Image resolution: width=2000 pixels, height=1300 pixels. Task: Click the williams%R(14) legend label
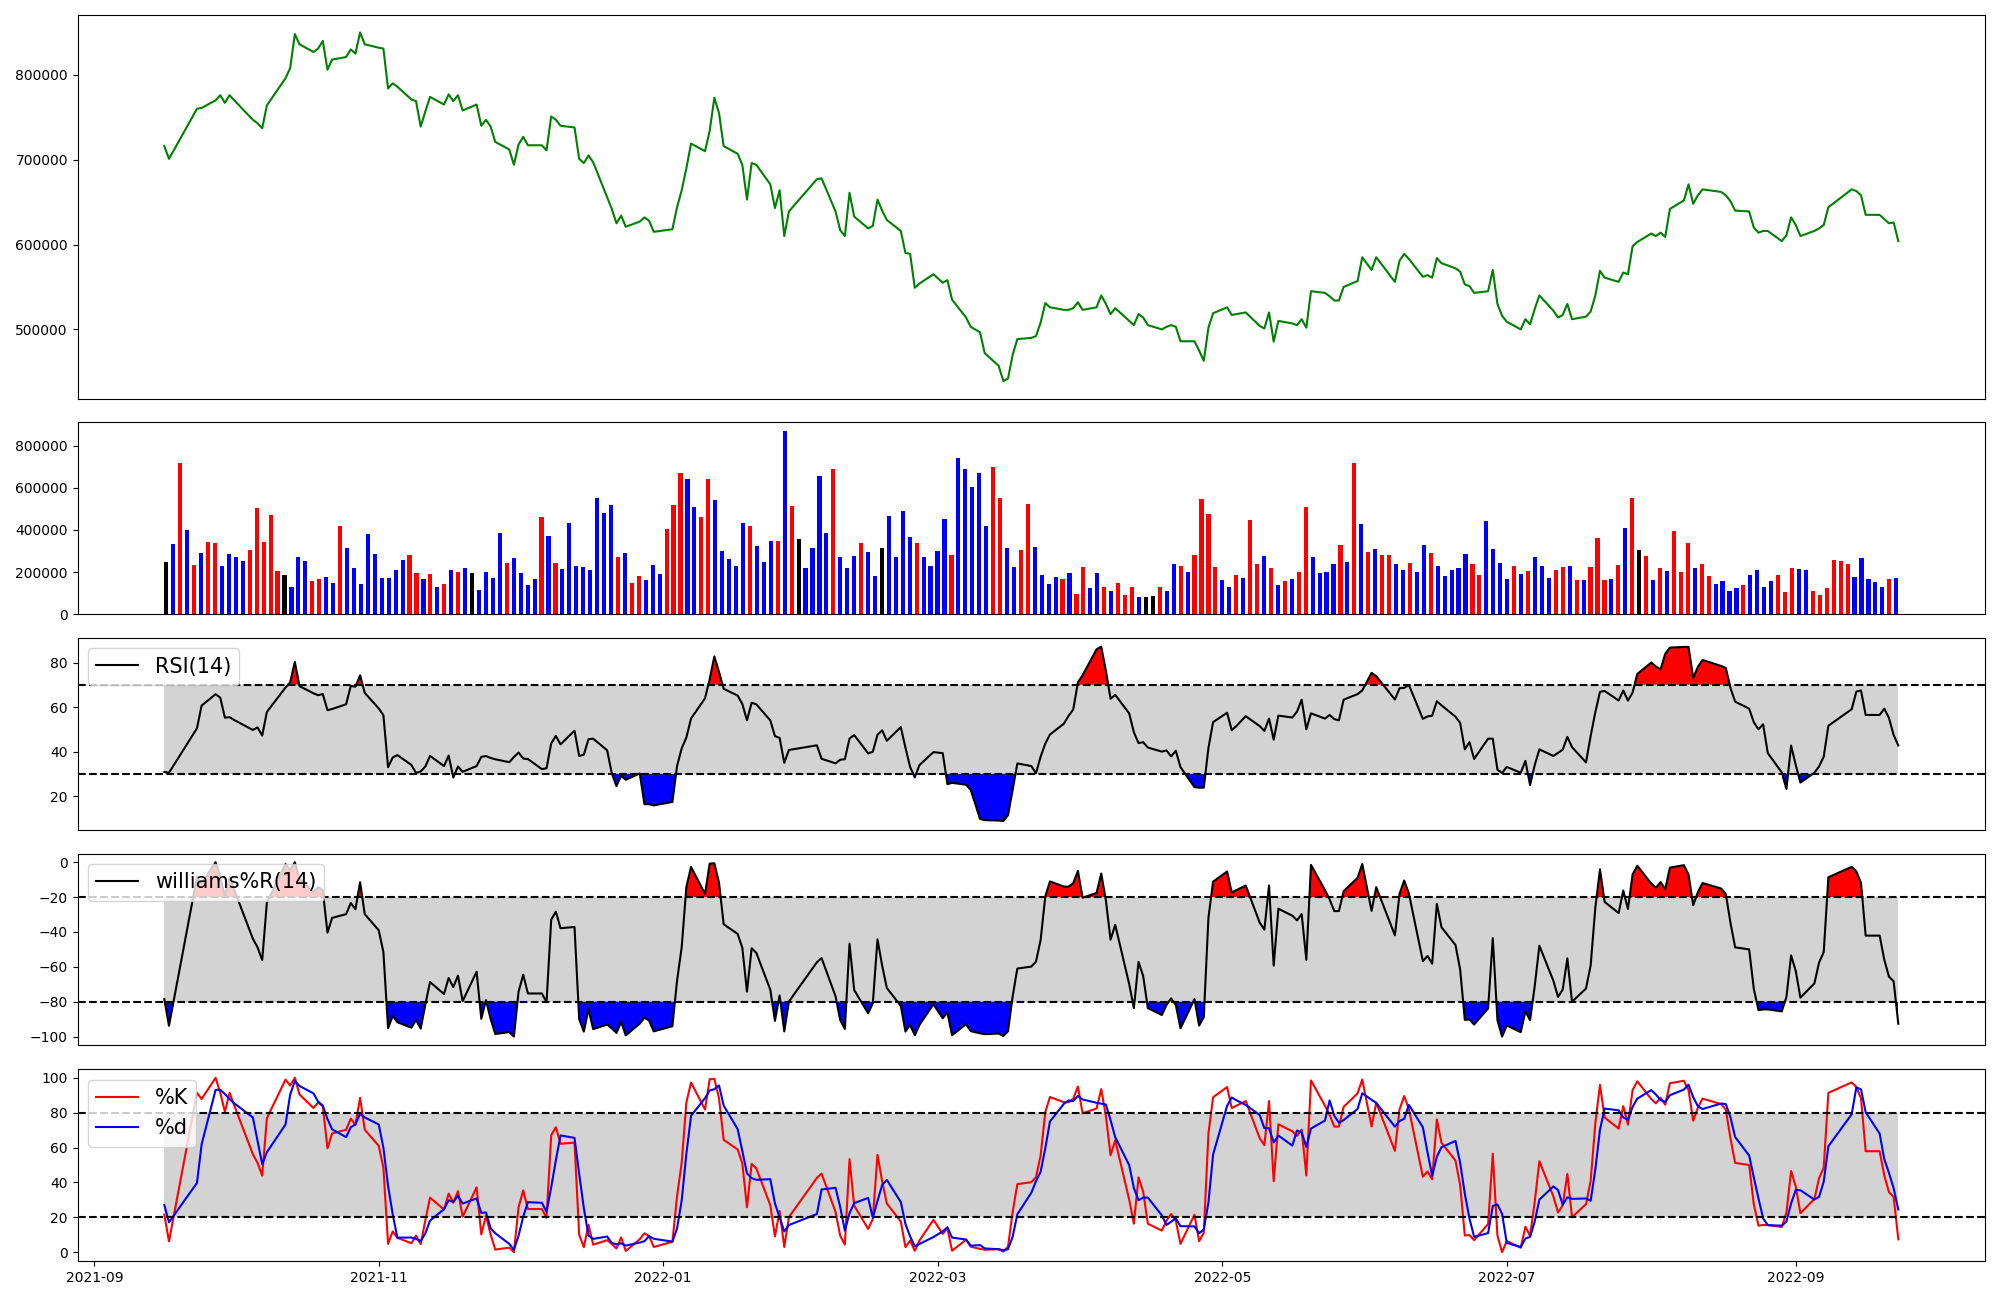[x=236, y=881]
